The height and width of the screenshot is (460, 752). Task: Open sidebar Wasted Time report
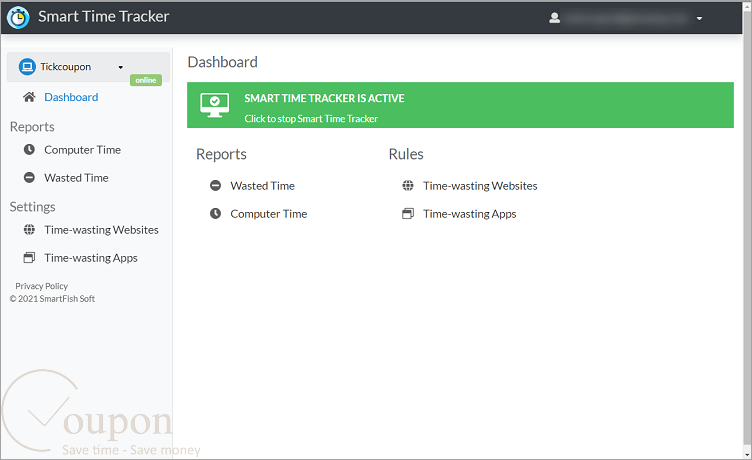pos(76,177)
